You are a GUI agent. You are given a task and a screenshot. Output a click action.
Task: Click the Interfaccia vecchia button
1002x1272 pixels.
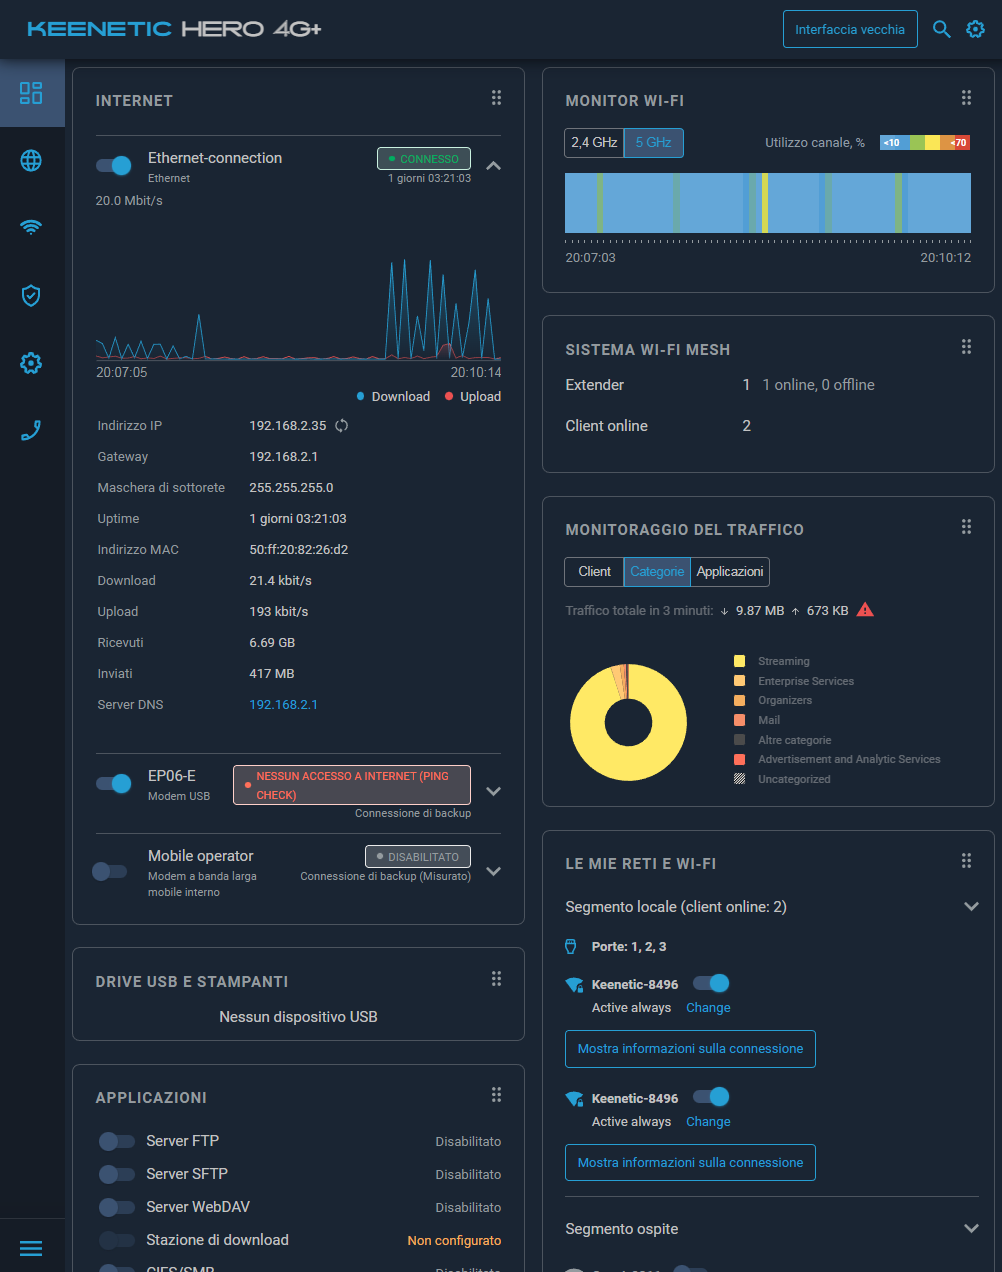(849, 30)
